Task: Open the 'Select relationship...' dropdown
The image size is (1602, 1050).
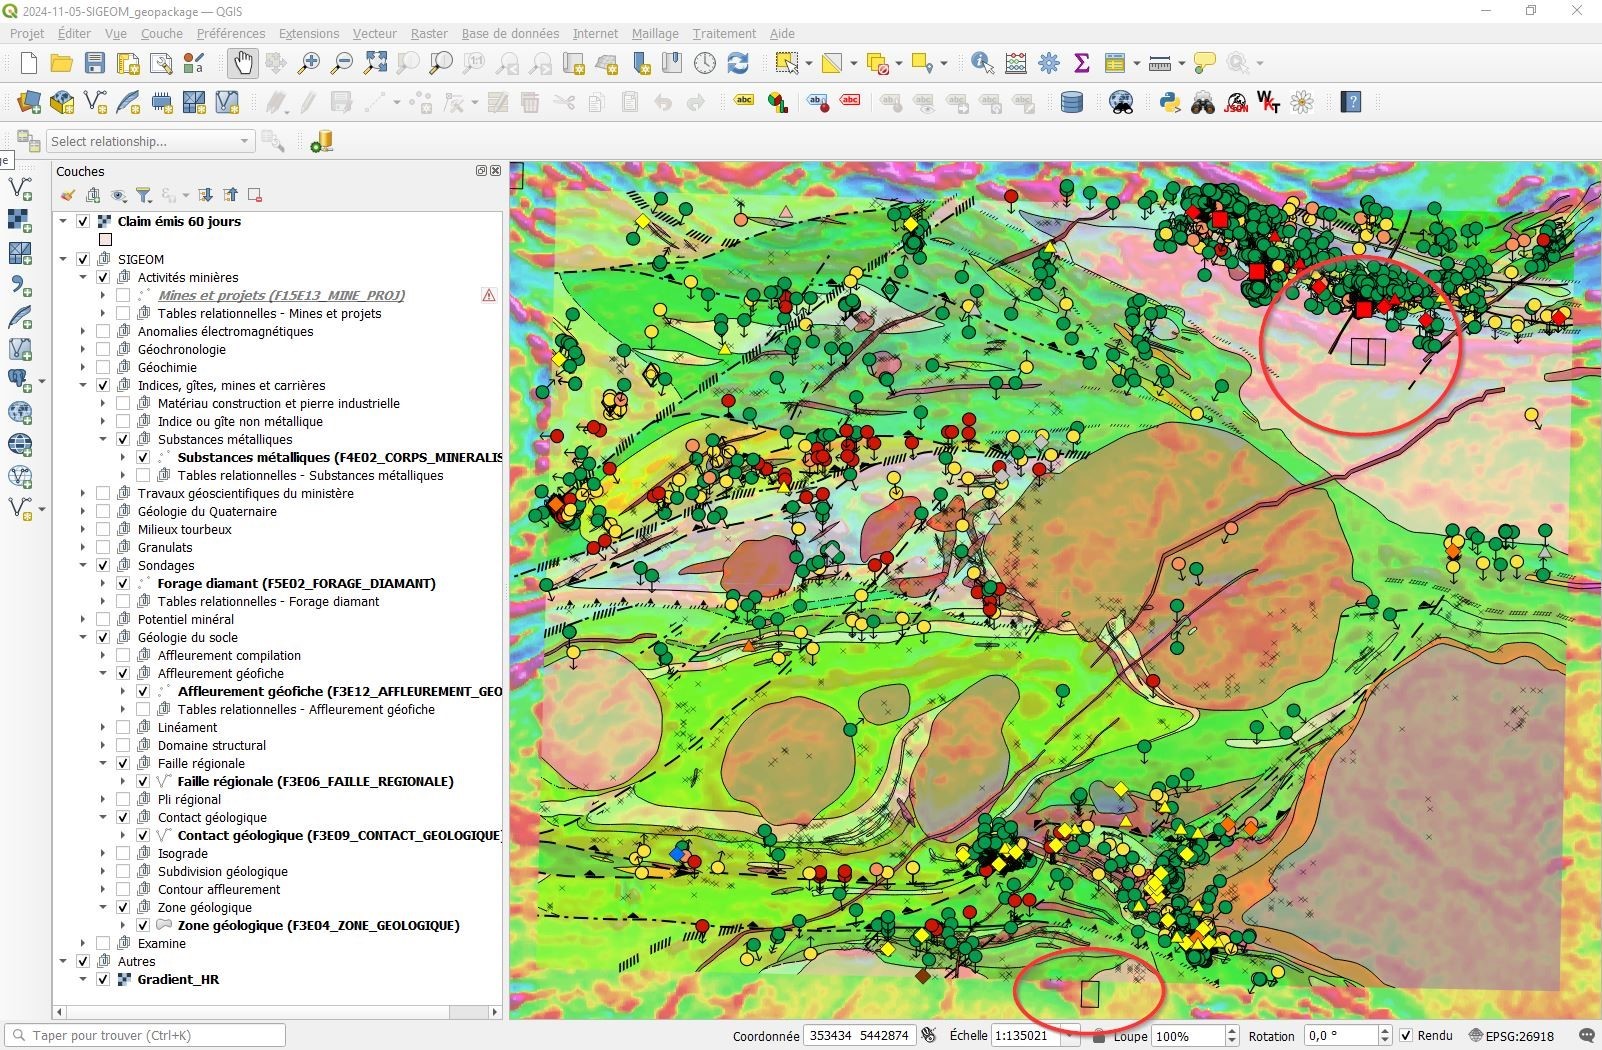Action: [244, 140]
